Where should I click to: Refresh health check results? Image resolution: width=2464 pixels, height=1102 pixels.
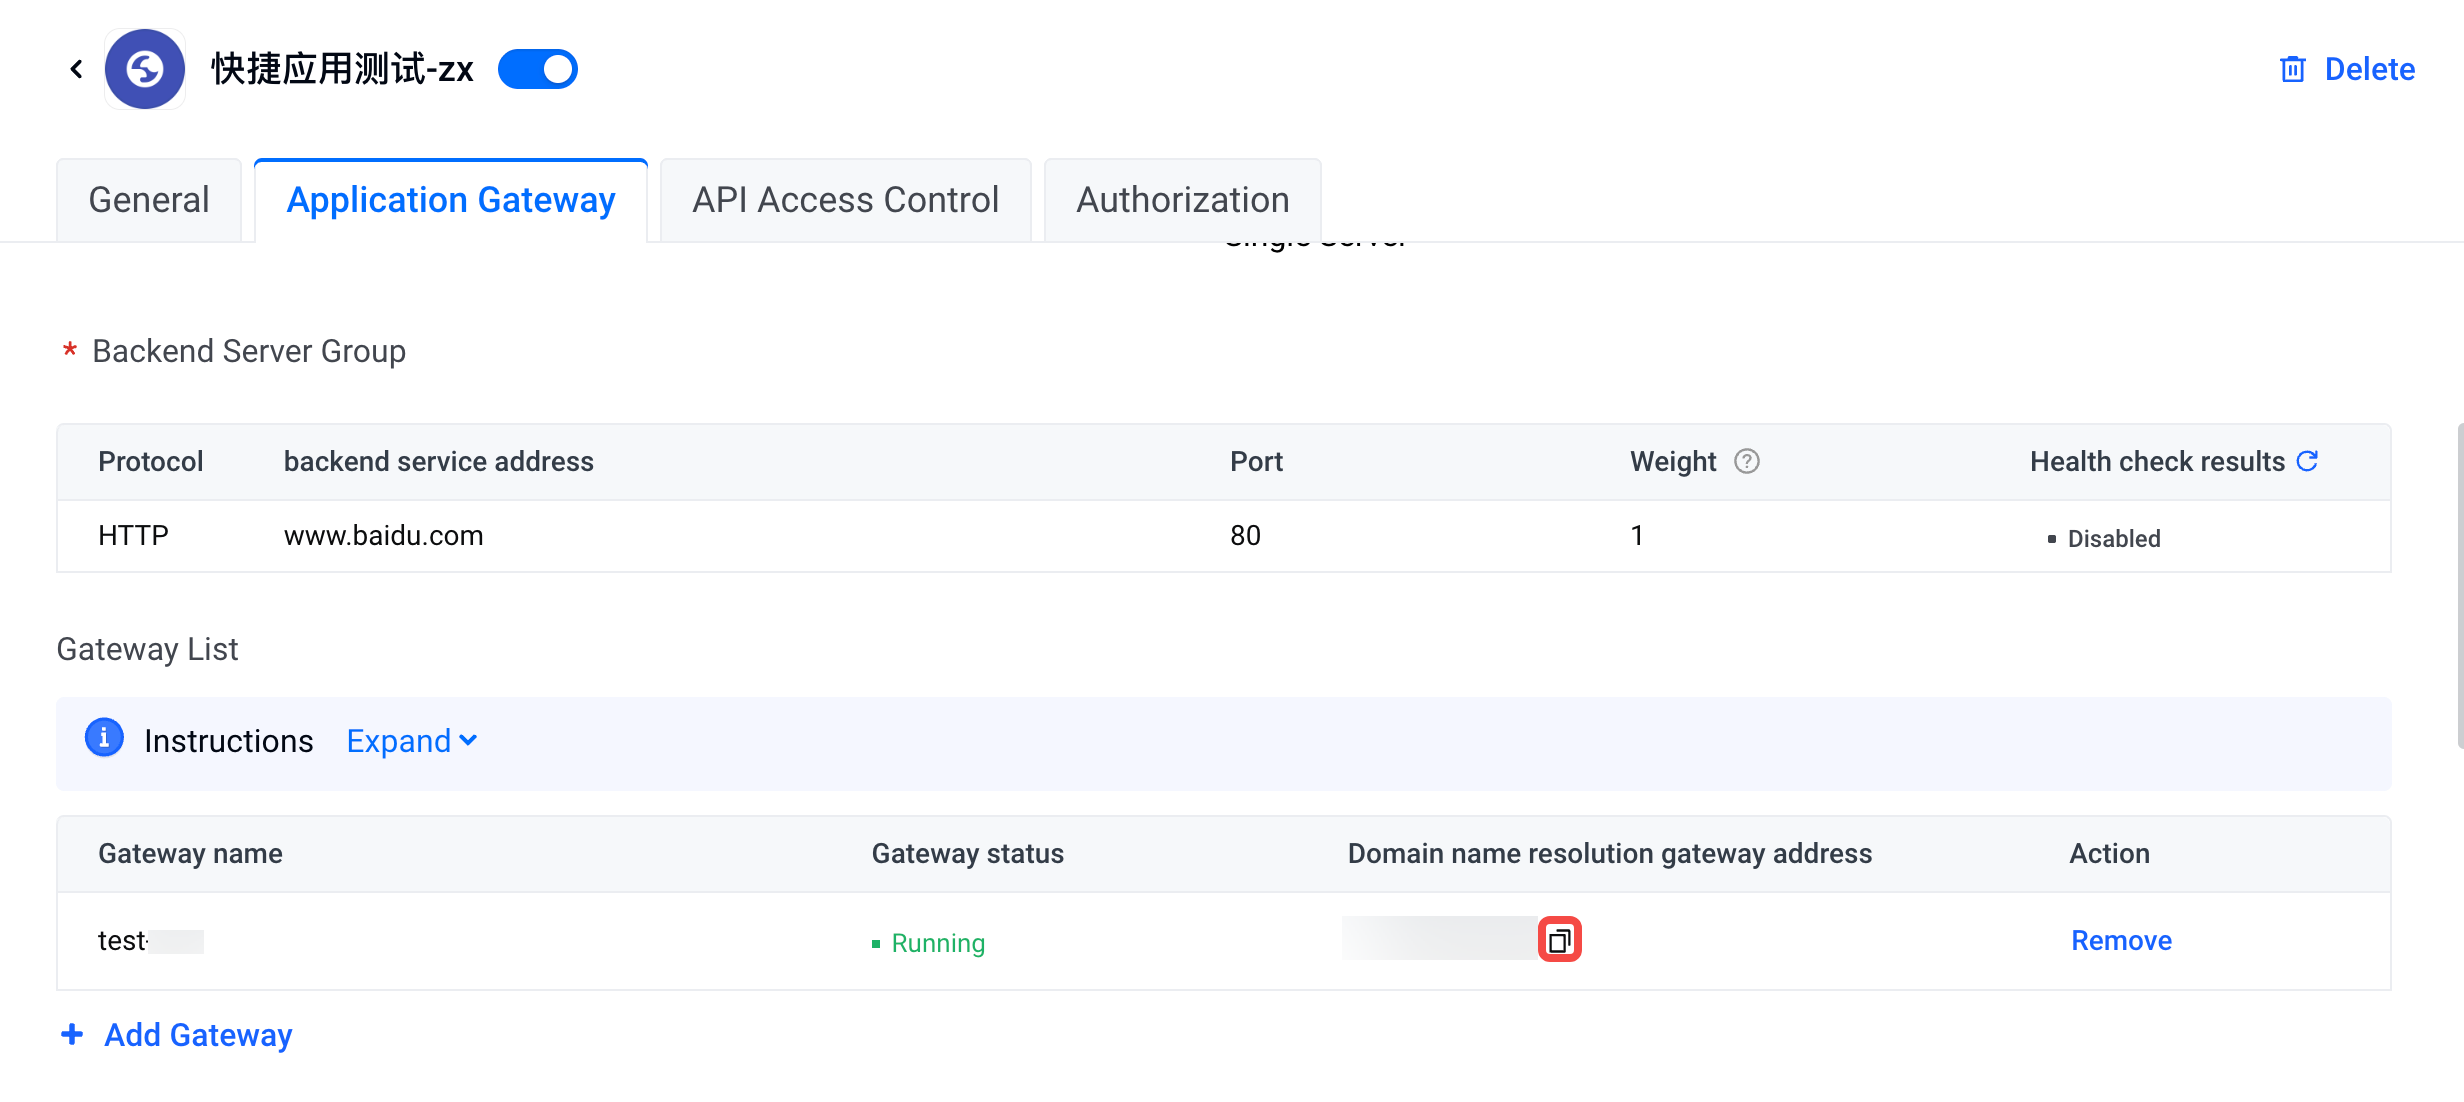pyautogui.click(x=2307, y=461)
